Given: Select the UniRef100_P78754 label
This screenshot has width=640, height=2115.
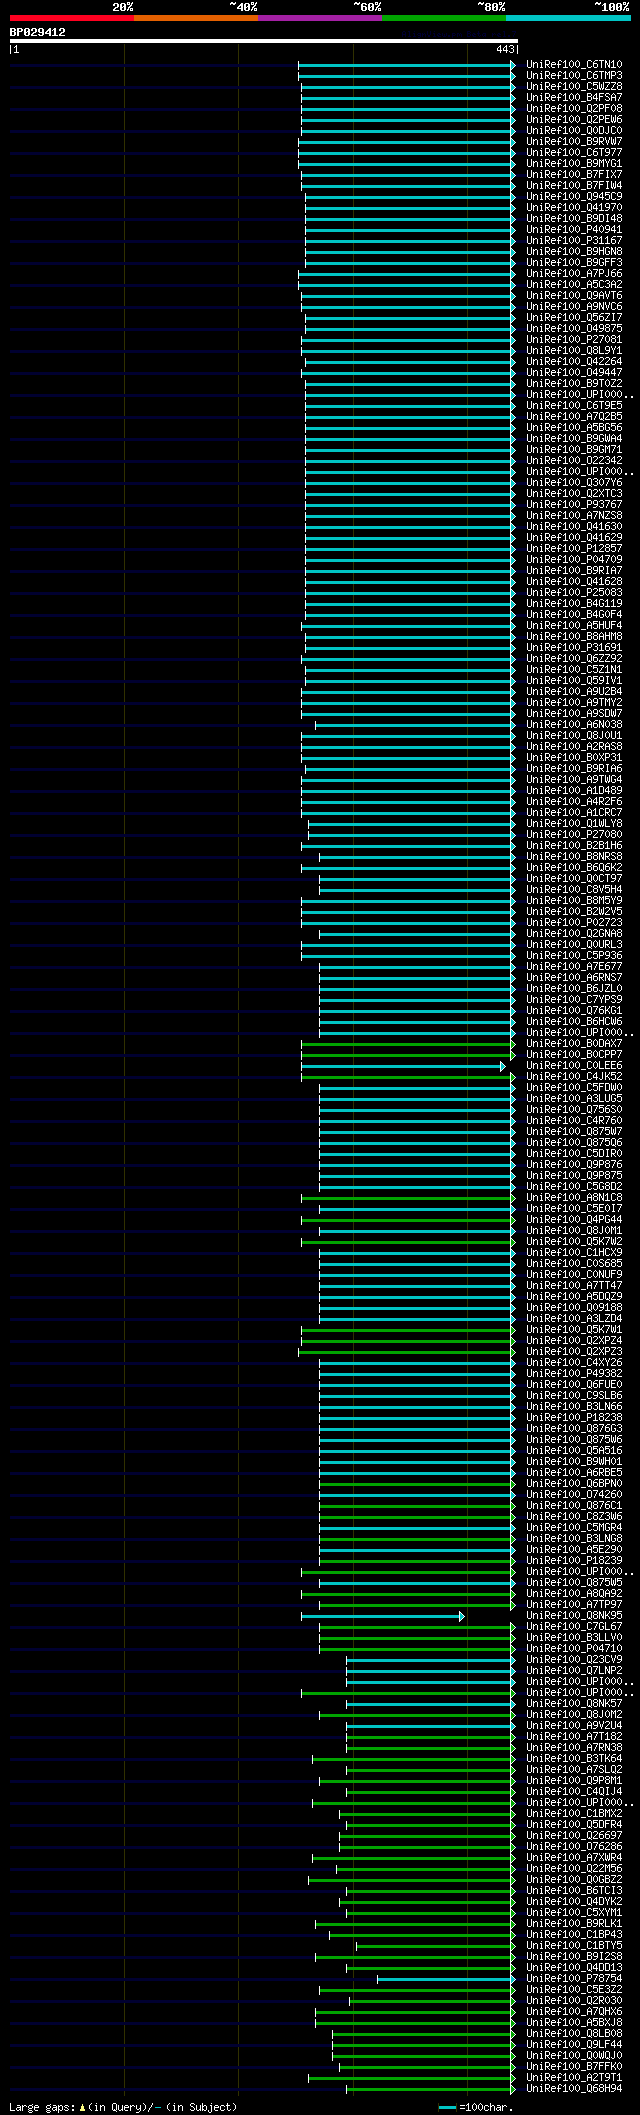Looking at the screenshot, I should (x=574, y=1979).
